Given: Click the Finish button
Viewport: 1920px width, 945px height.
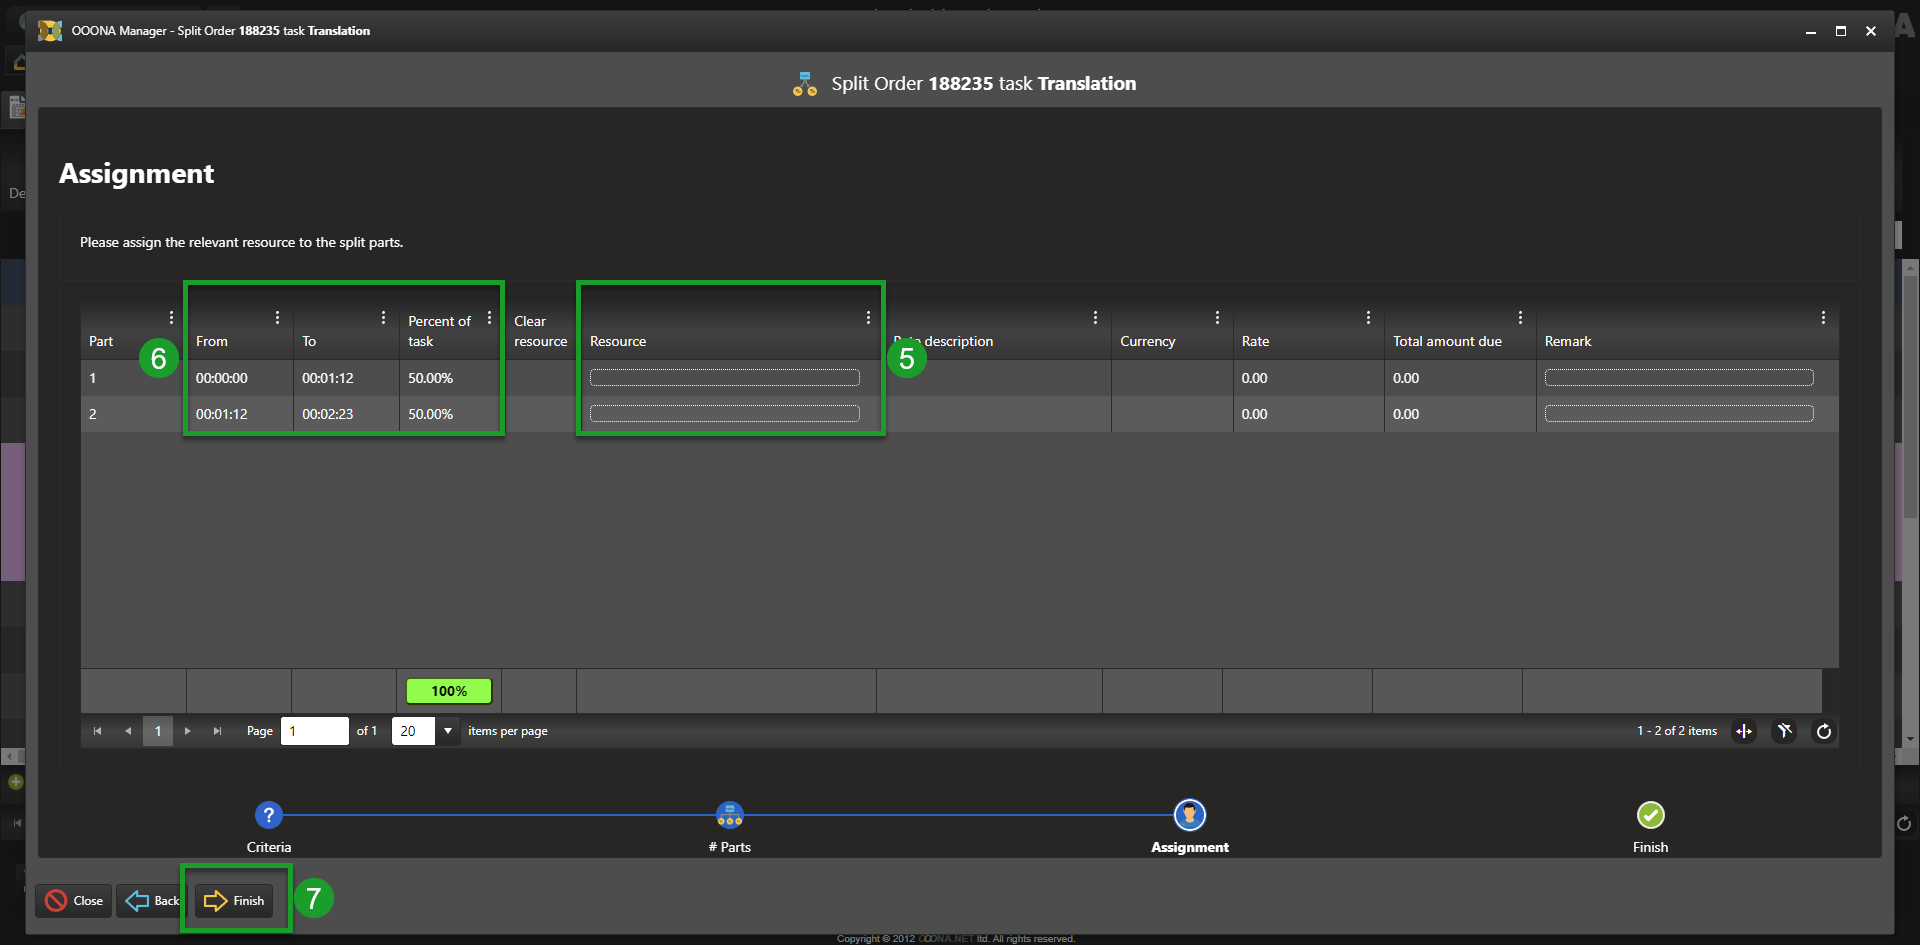Looking at the screenshot, I should 235,901.
